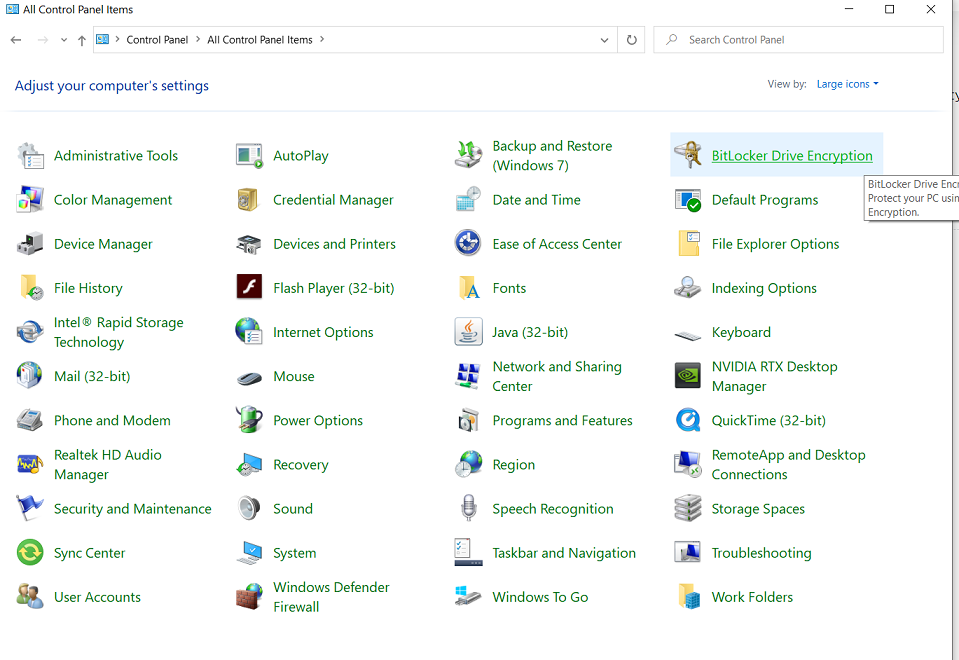Open the Programs and Features icon
This screenshot has width=959, height=660.
pos(468,421)
